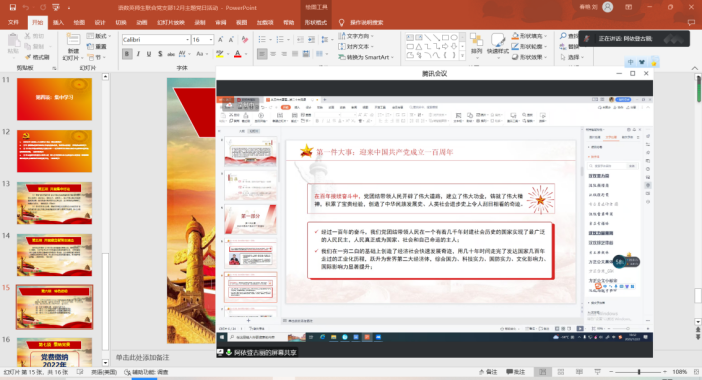Viewport: 702px width, 380px height.
Task: Toggle Underline formatting button
Action: [x=149, y=54]
